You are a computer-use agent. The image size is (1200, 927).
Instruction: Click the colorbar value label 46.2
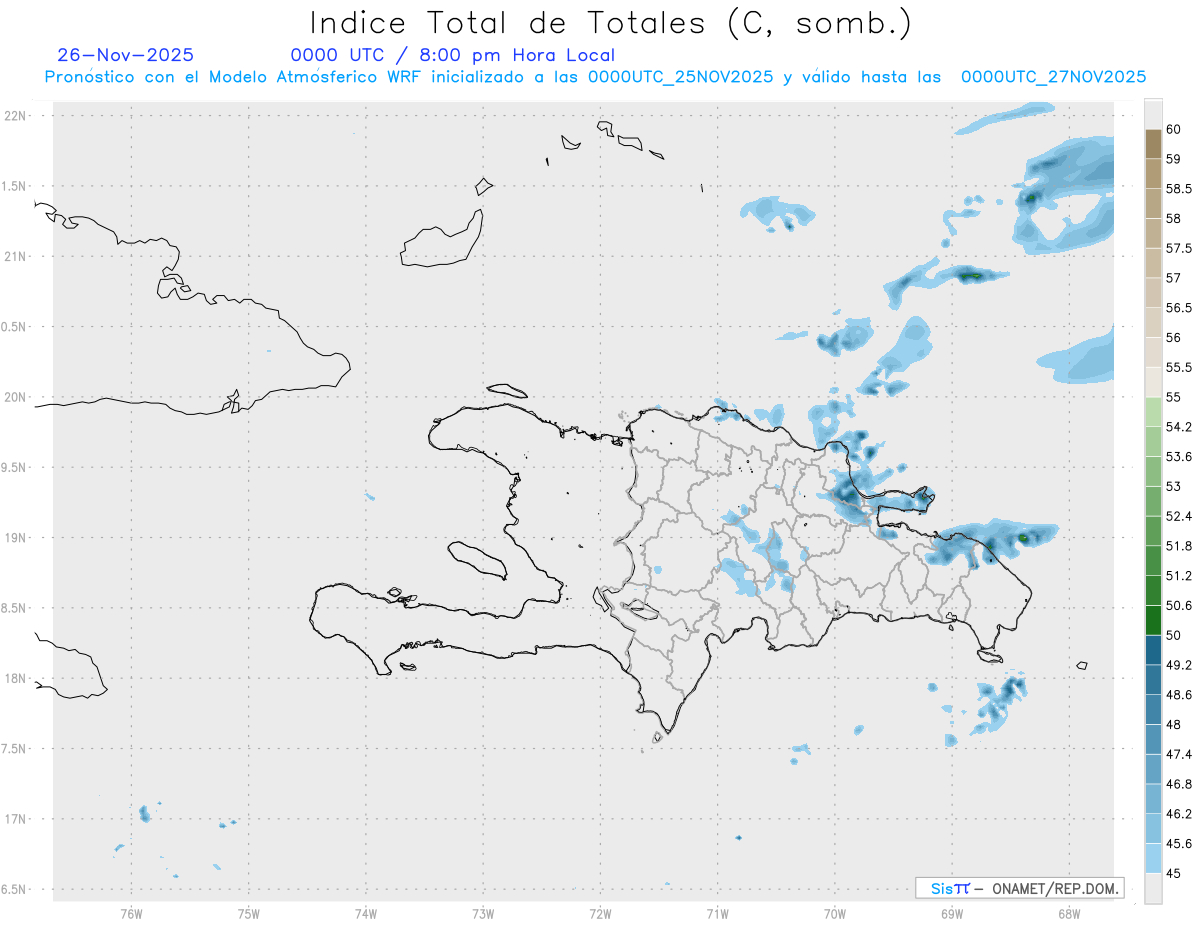point(1179,814)
